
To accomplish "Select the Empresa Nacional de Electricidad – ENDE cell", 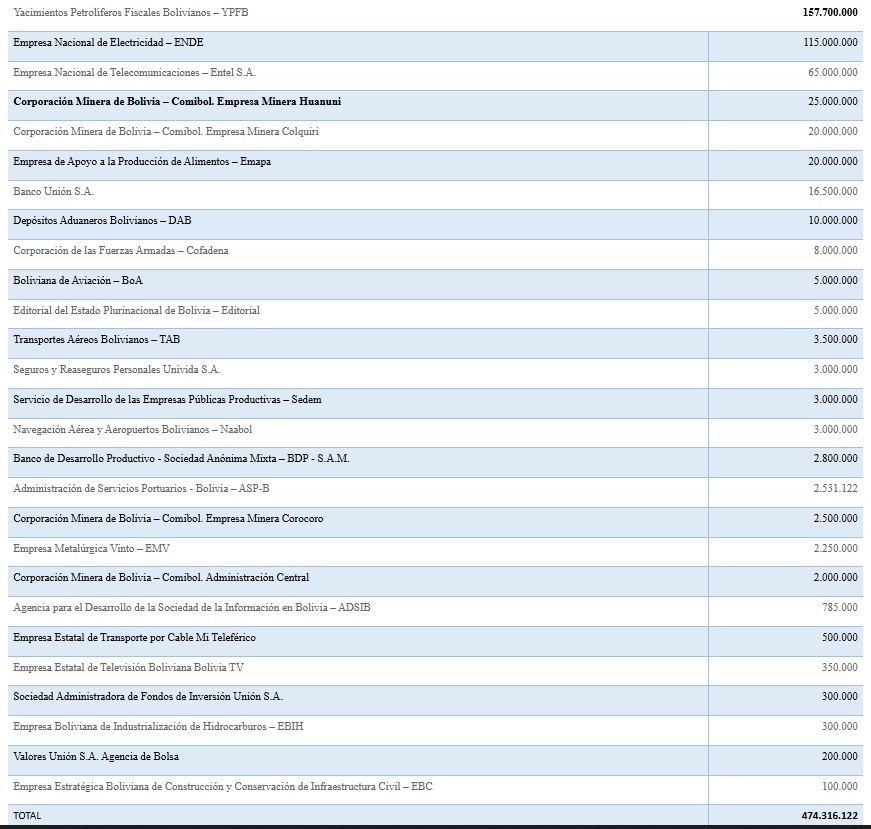I will (x=108, y=43).
